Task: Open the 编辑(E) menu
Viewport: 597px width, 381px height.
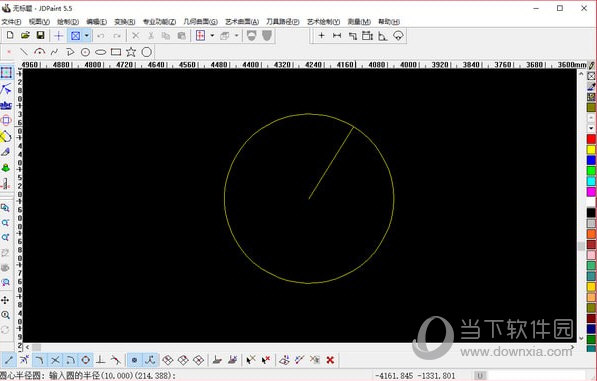Action: [x=96, y=22]
